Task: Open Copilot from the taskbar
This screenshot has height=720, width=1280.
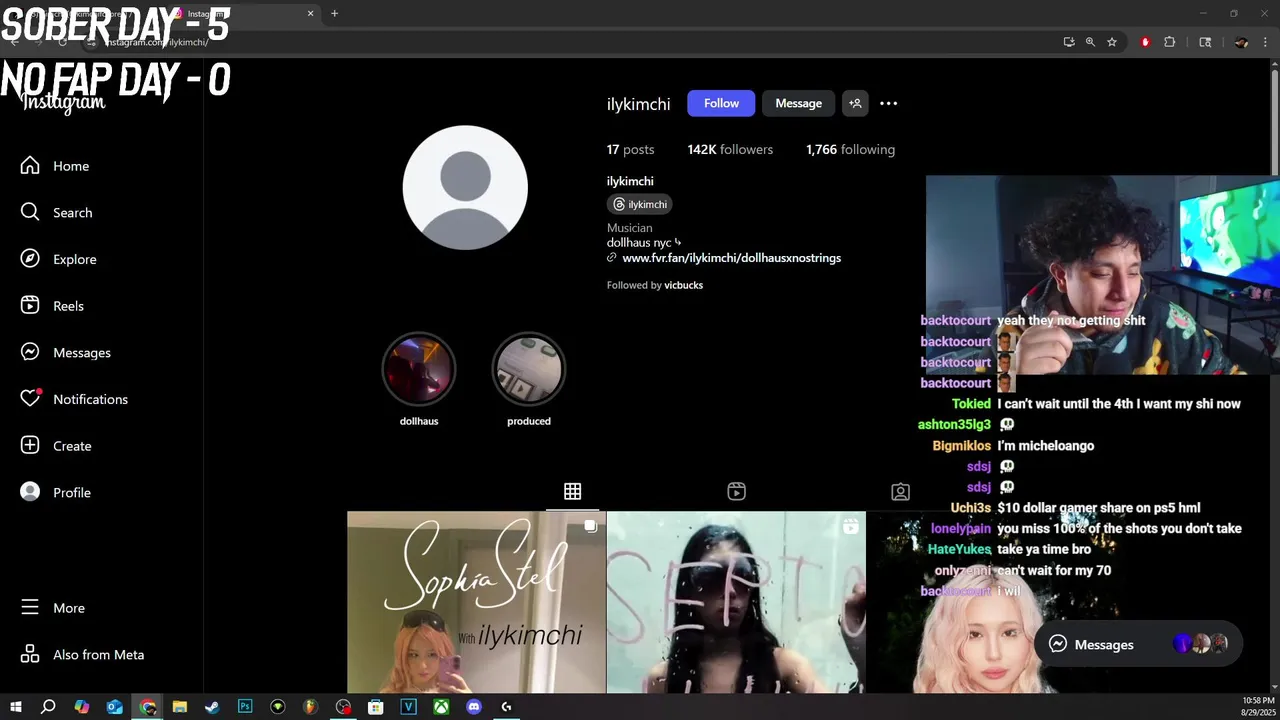Action: (x=82, y=707)
